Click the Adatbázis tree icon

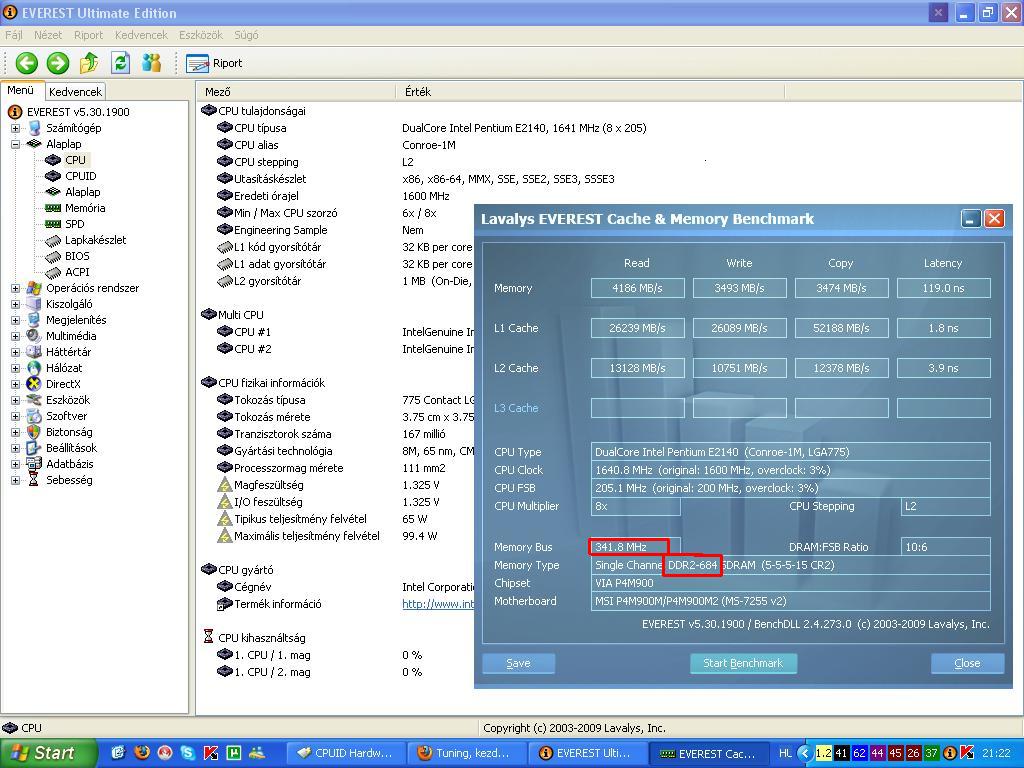(x=34, y=464)
